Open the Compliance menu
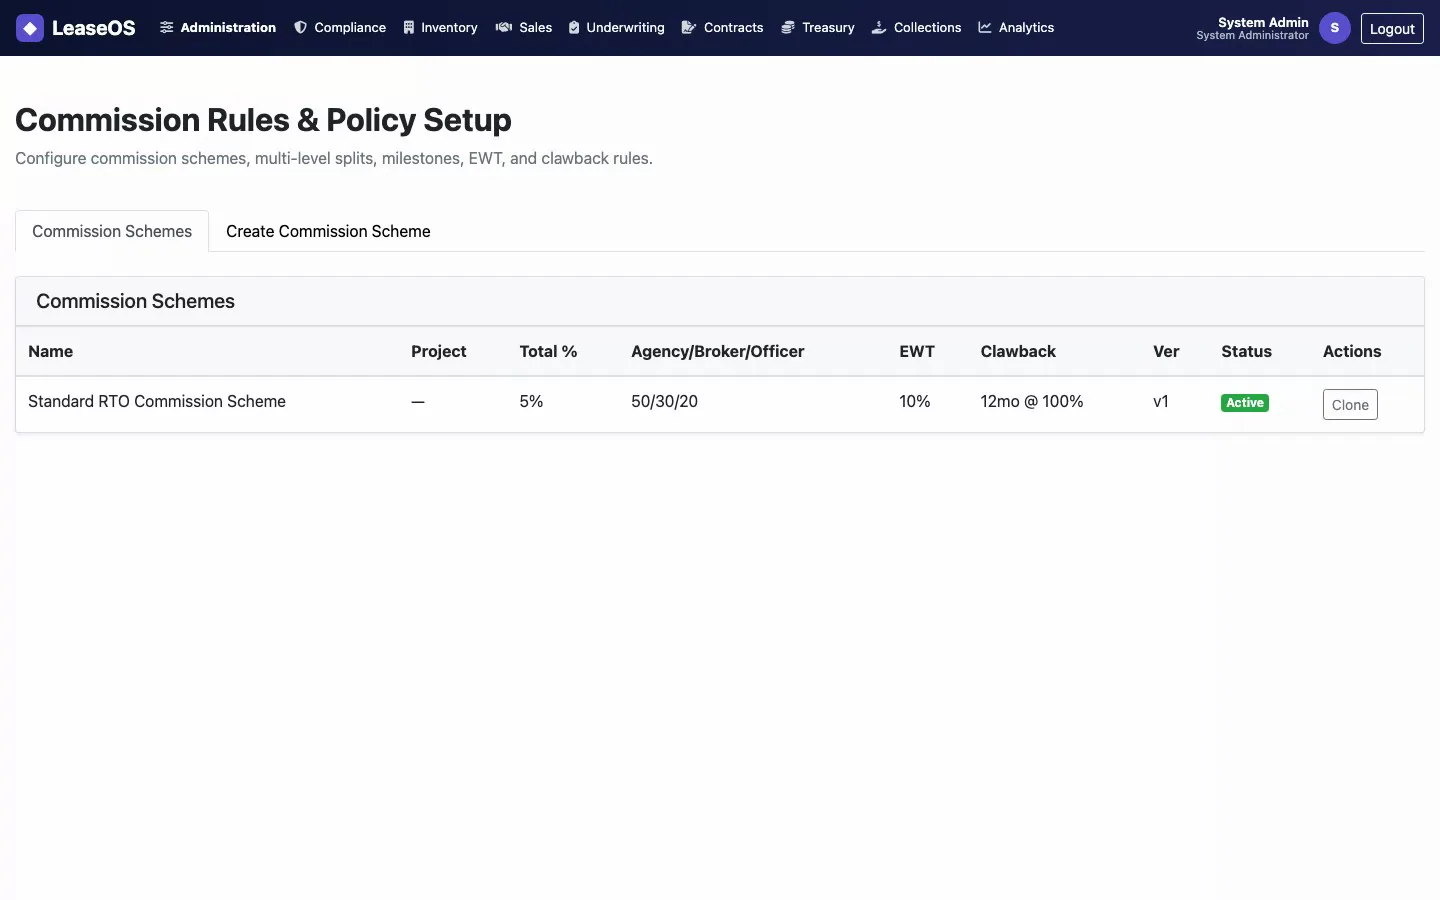Image resolution: width=1440 pixels, height=900 pixels. pyautogui.click(x=340, y=28)
